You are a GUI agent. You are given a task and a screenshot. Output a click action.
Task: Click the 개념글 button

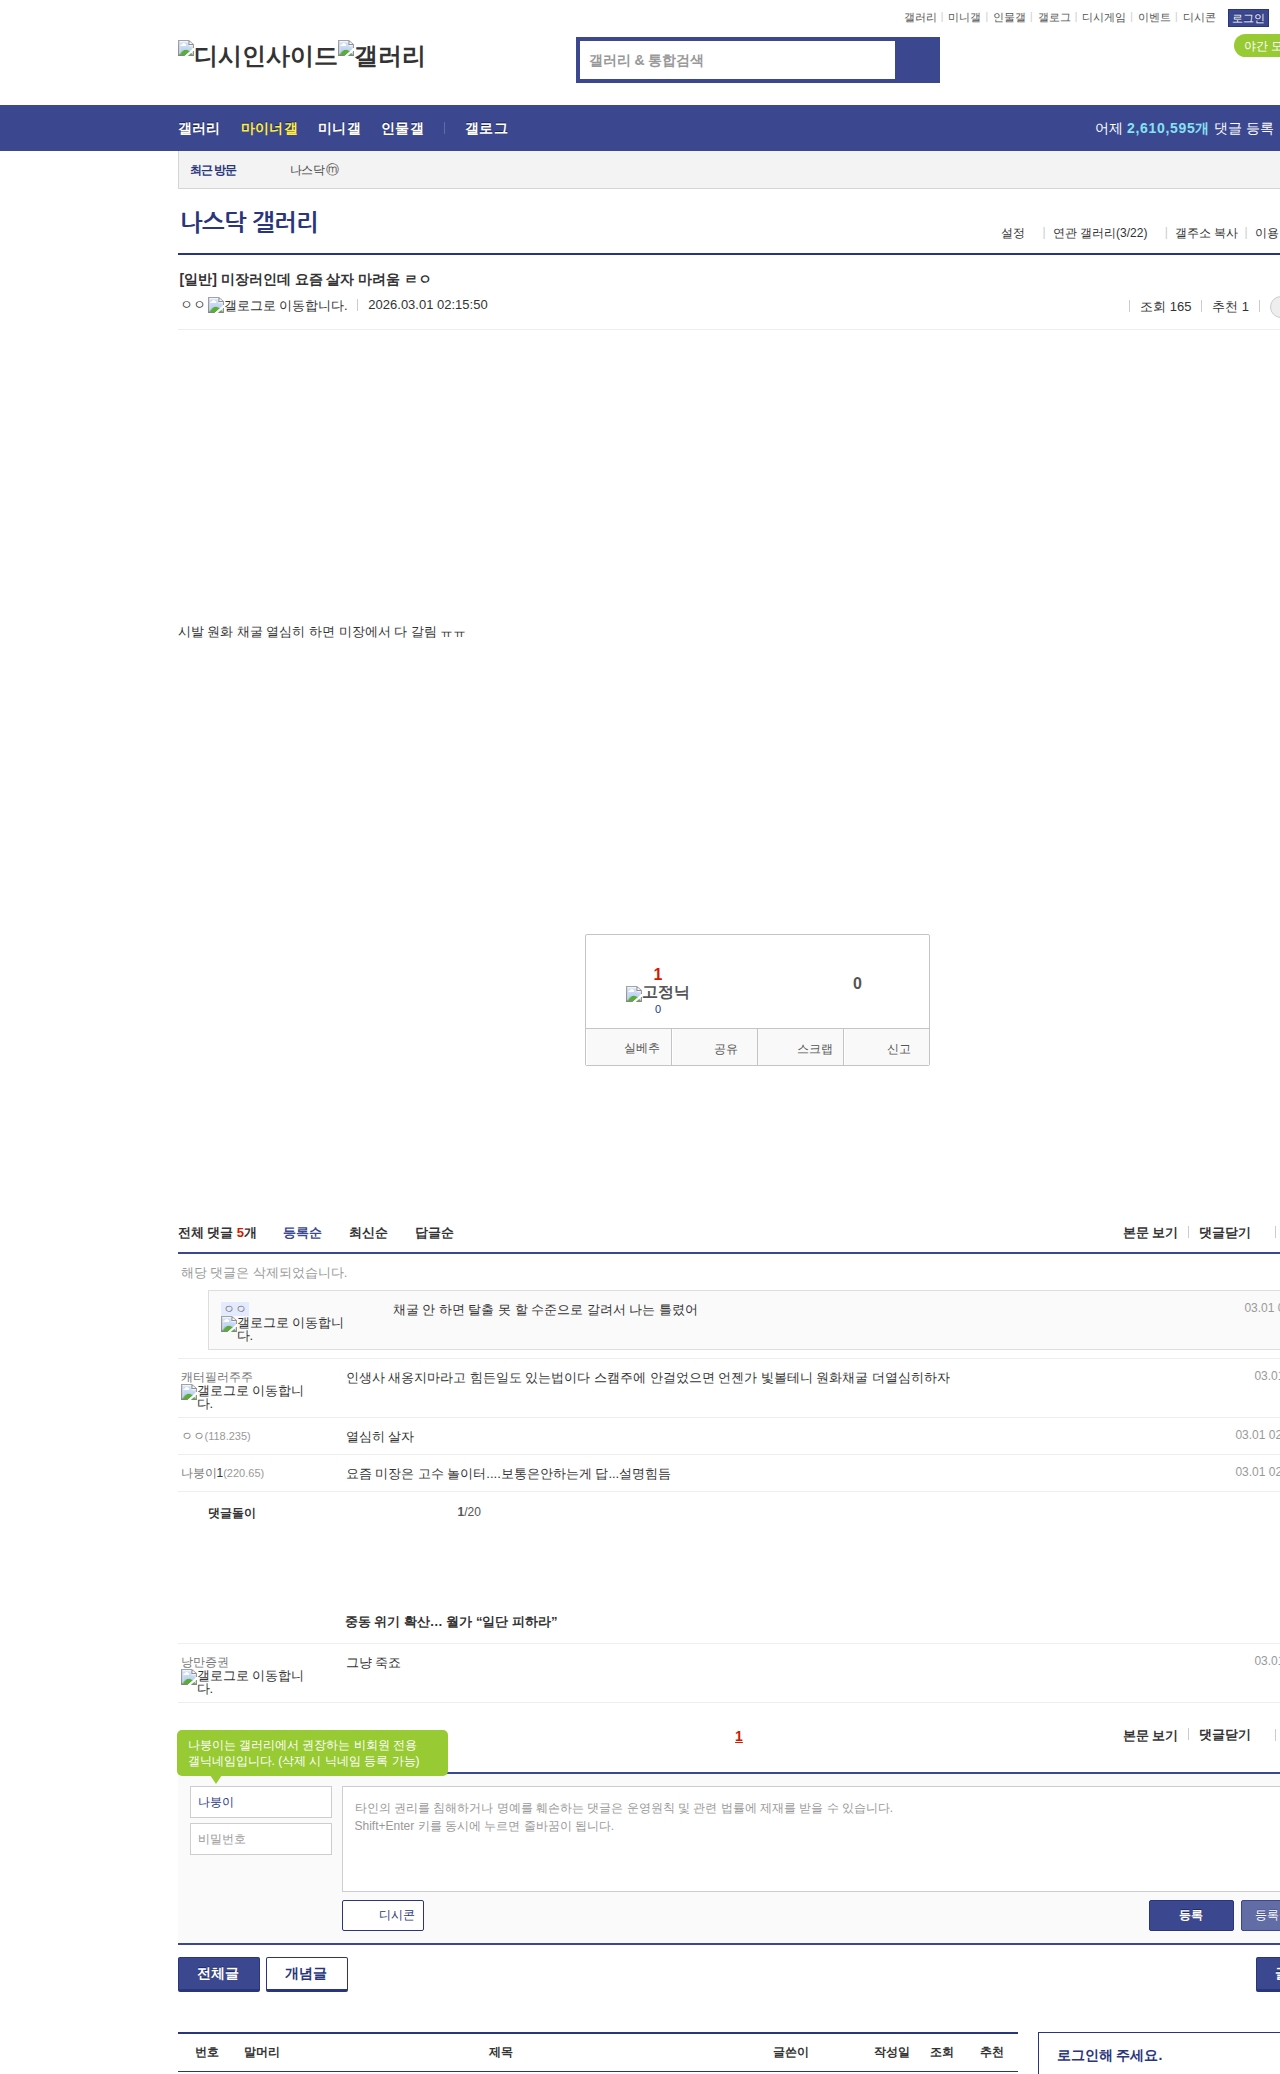307,1974
